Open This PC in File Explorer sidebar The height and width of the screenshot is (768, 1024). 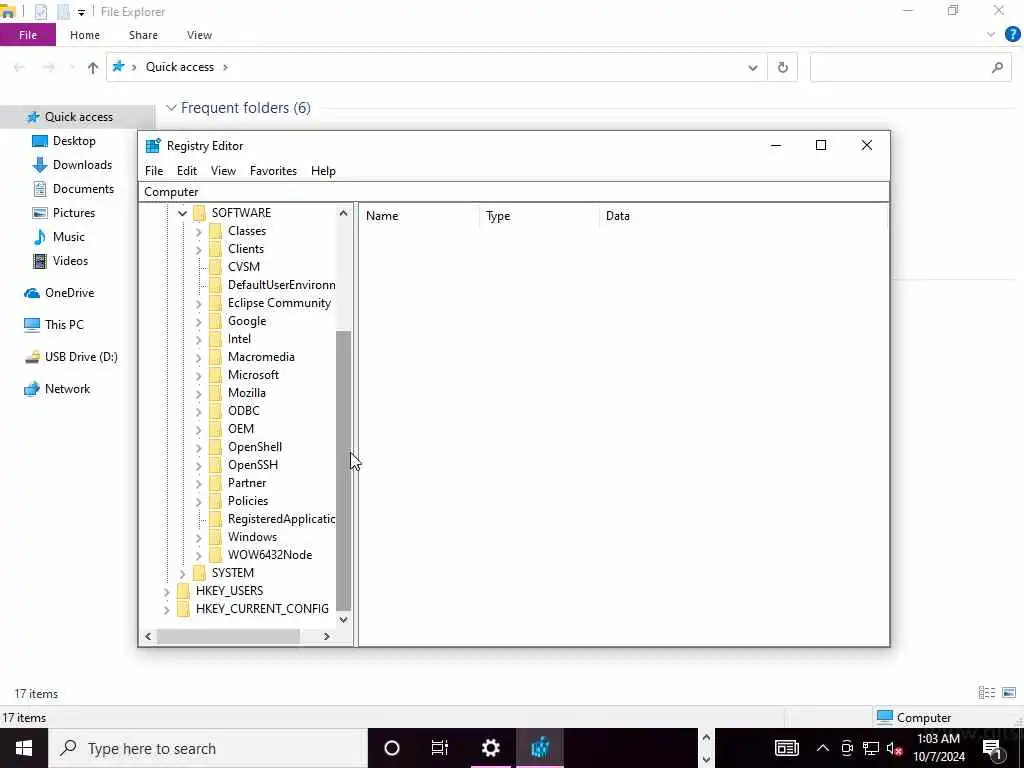pos(64,325)
